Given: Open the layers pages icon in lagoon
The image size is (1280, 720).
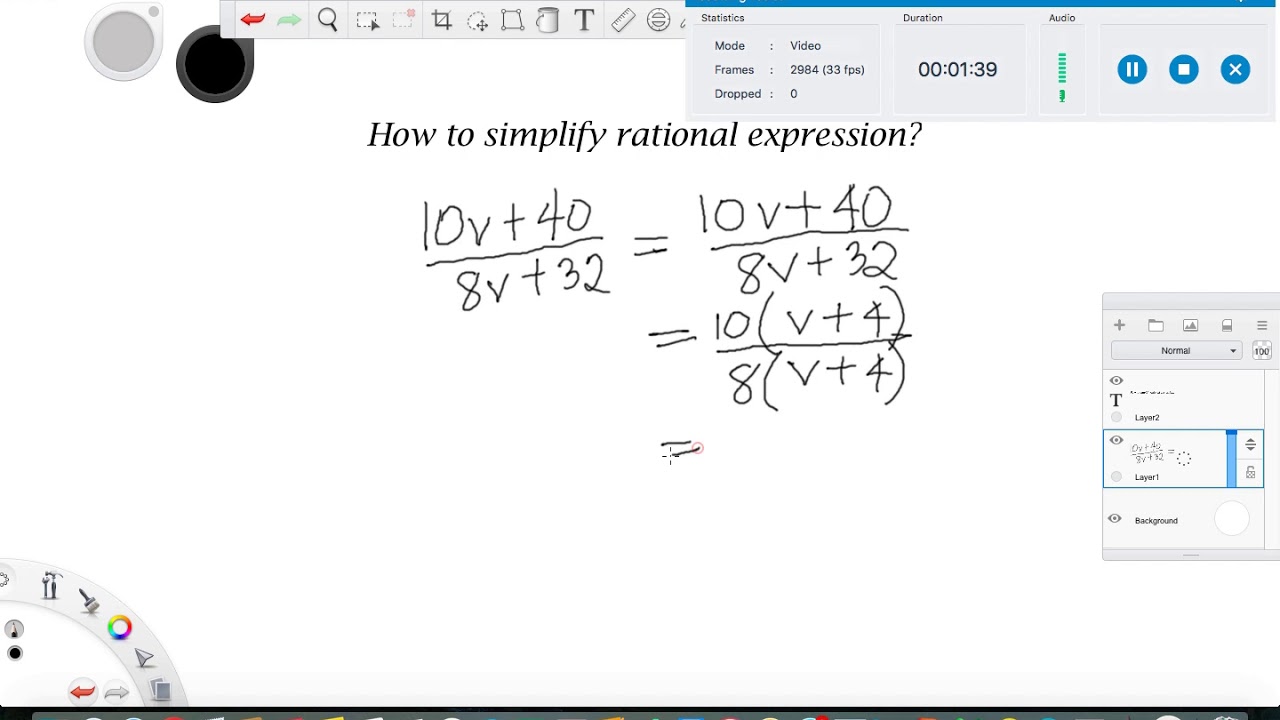Looking at the screenshot, I should pos(160,689).
